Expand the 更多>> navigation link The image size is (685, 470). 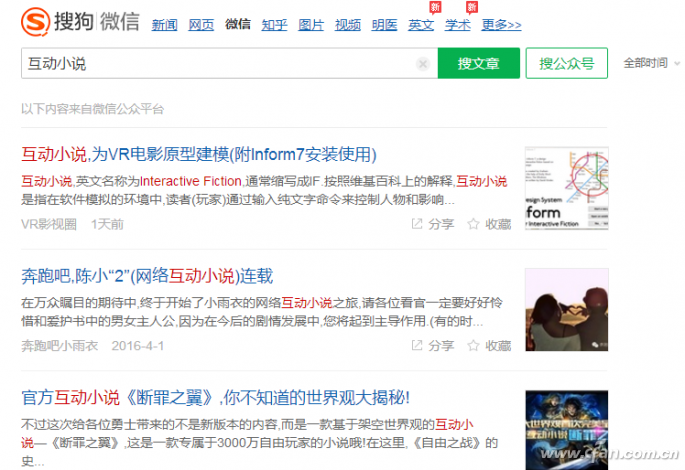[x=501, y=24]
